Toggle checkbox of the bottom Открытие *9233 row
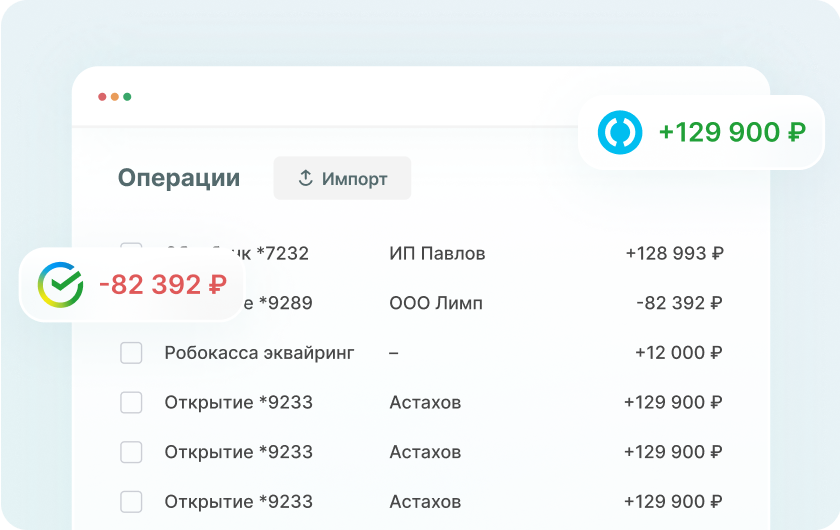 click(x=131, y=501)
